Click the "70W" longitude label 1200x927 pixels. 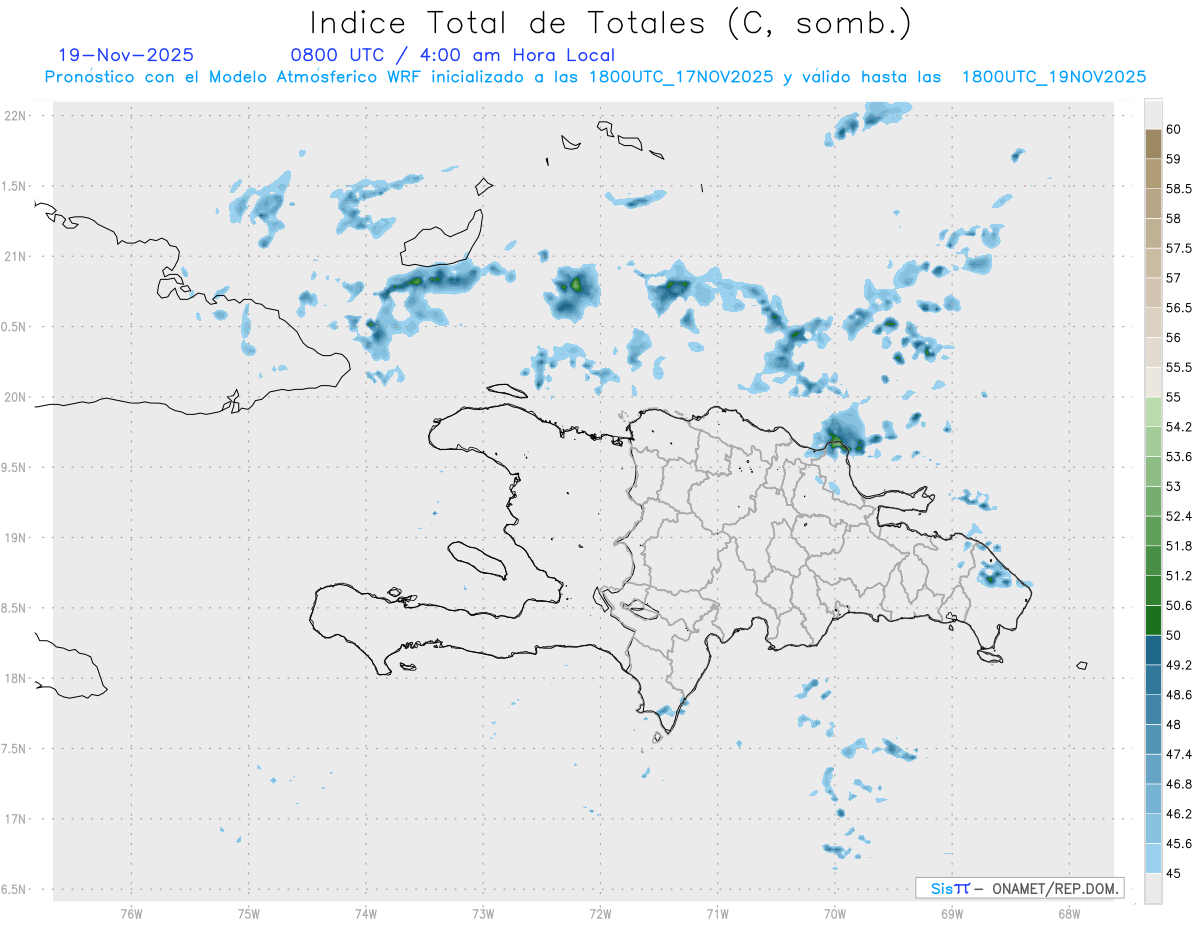834,913
